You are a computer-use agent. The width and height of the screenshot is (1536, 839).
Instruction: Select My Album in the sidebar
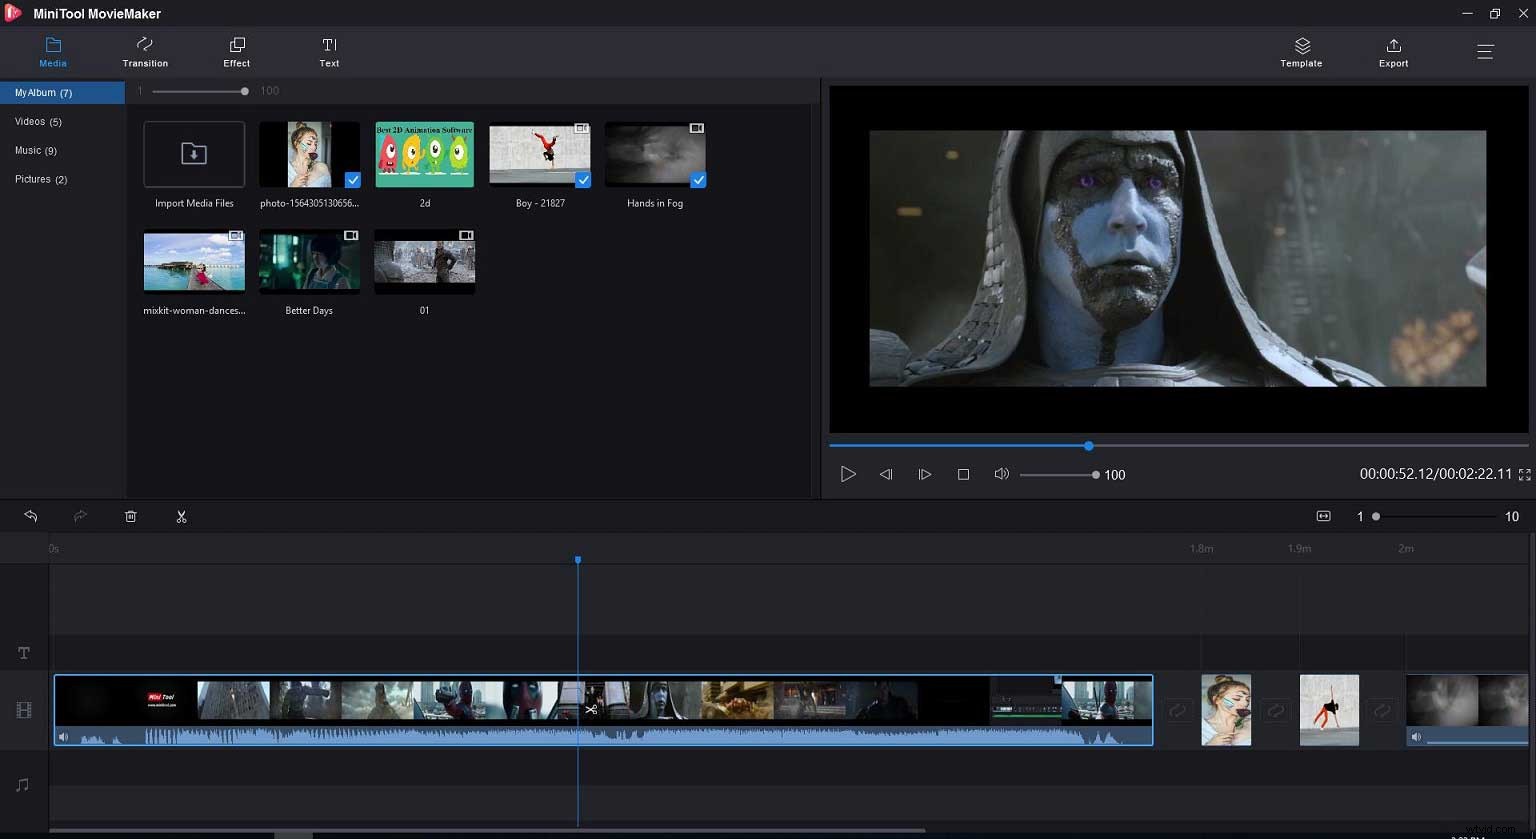click(42, 92)
